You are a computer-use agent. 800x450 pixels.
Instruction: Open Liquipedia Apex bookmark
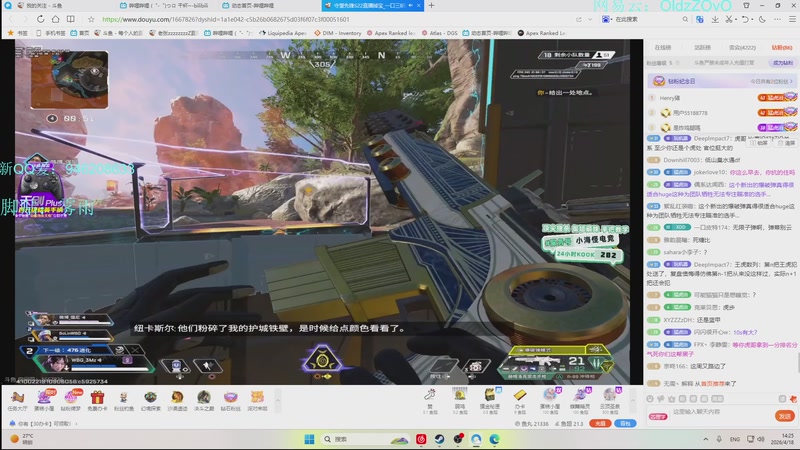(x=283, y=33)
